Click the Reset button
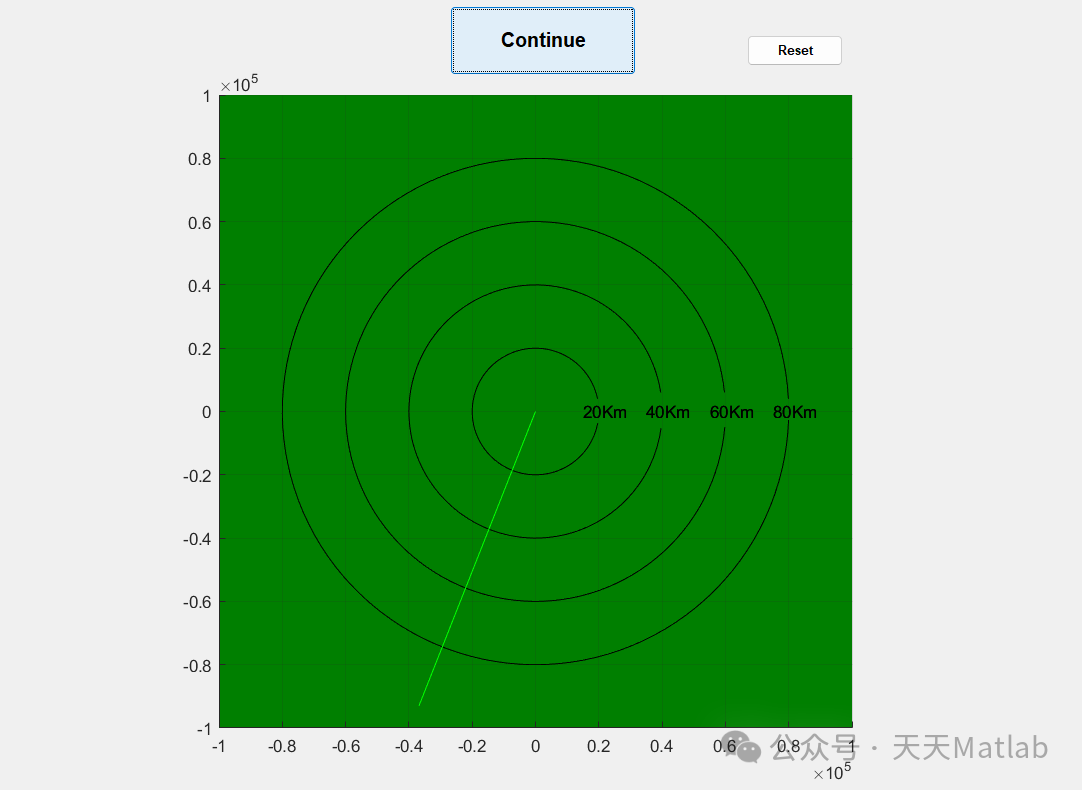Viewport: 1082px width, 790px height. click(795, 50)
